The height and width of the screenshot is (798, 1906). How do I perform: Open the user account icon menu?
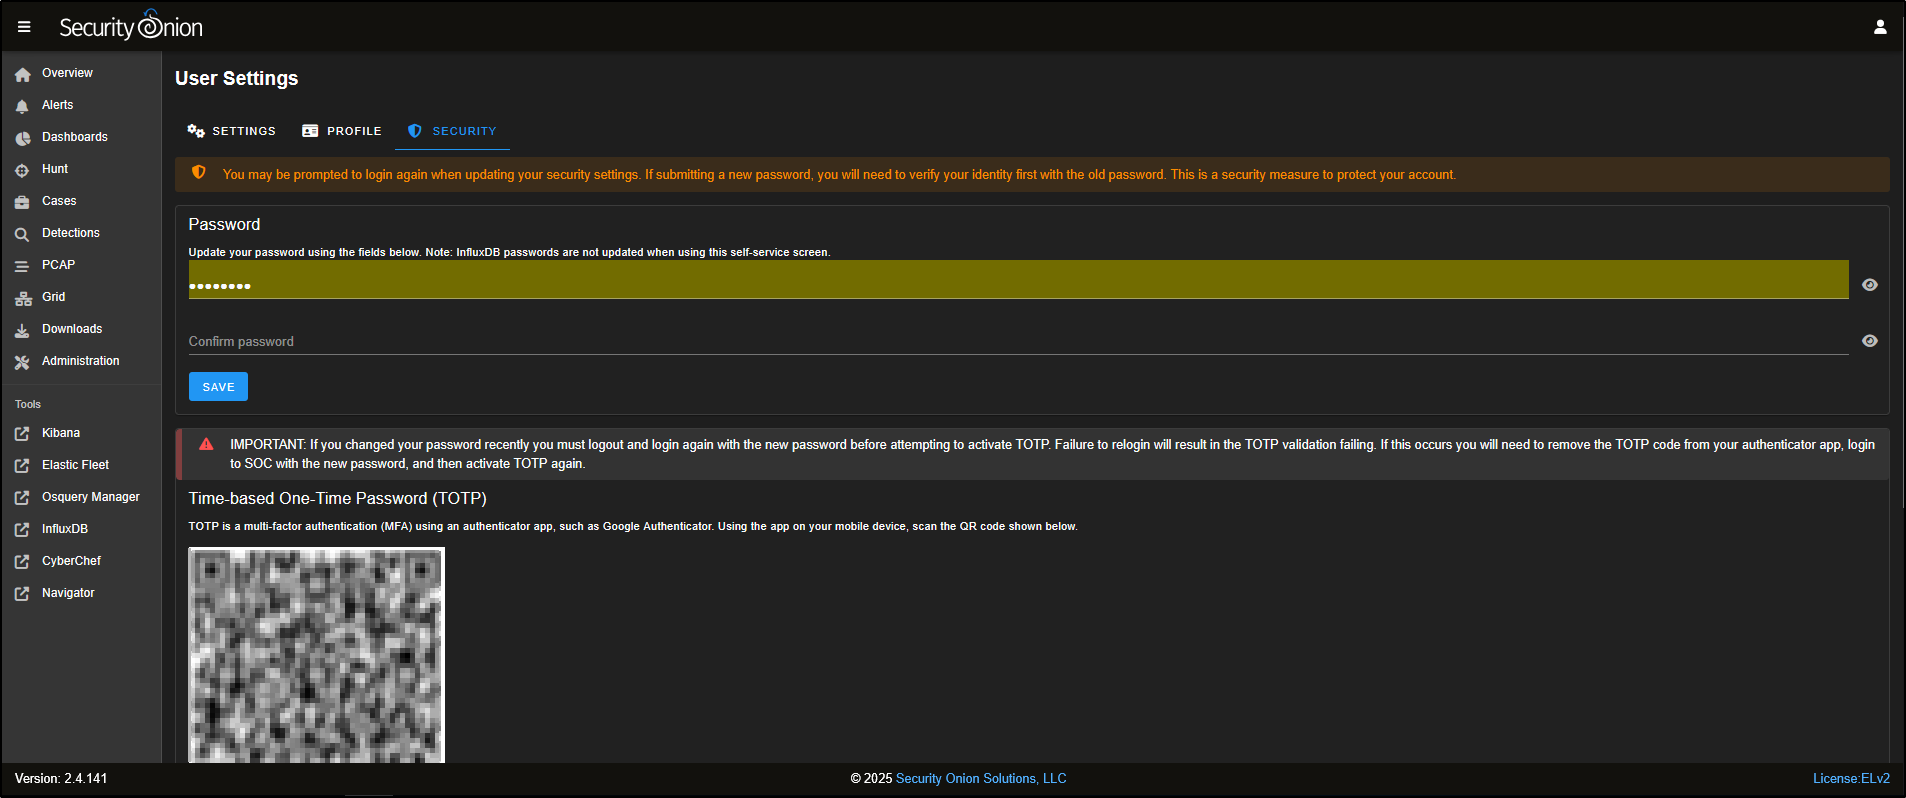tap(1880, 27)
